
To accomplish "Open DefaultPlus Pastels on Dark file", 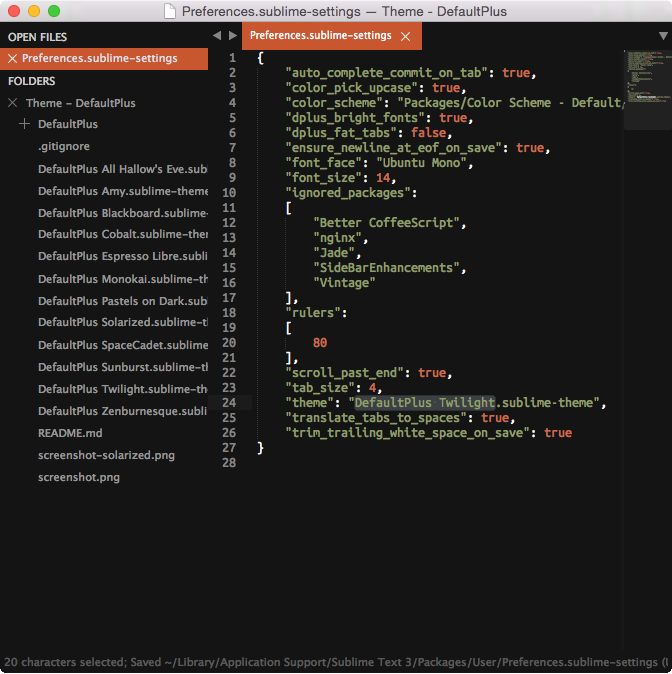I will pos(123,301).
